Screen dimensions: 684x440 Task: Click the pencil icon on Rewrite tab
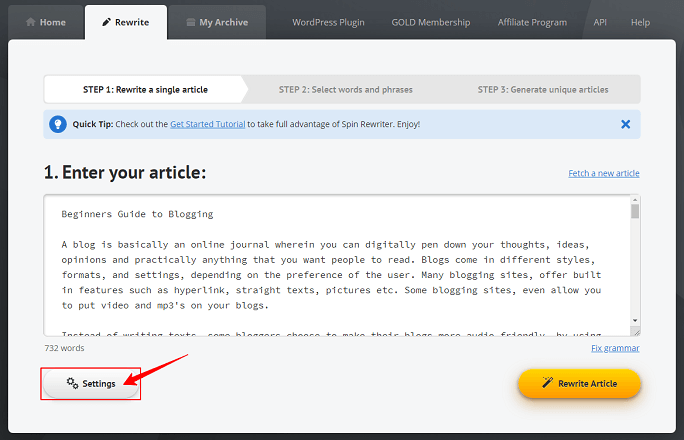(x=106, y=22)
